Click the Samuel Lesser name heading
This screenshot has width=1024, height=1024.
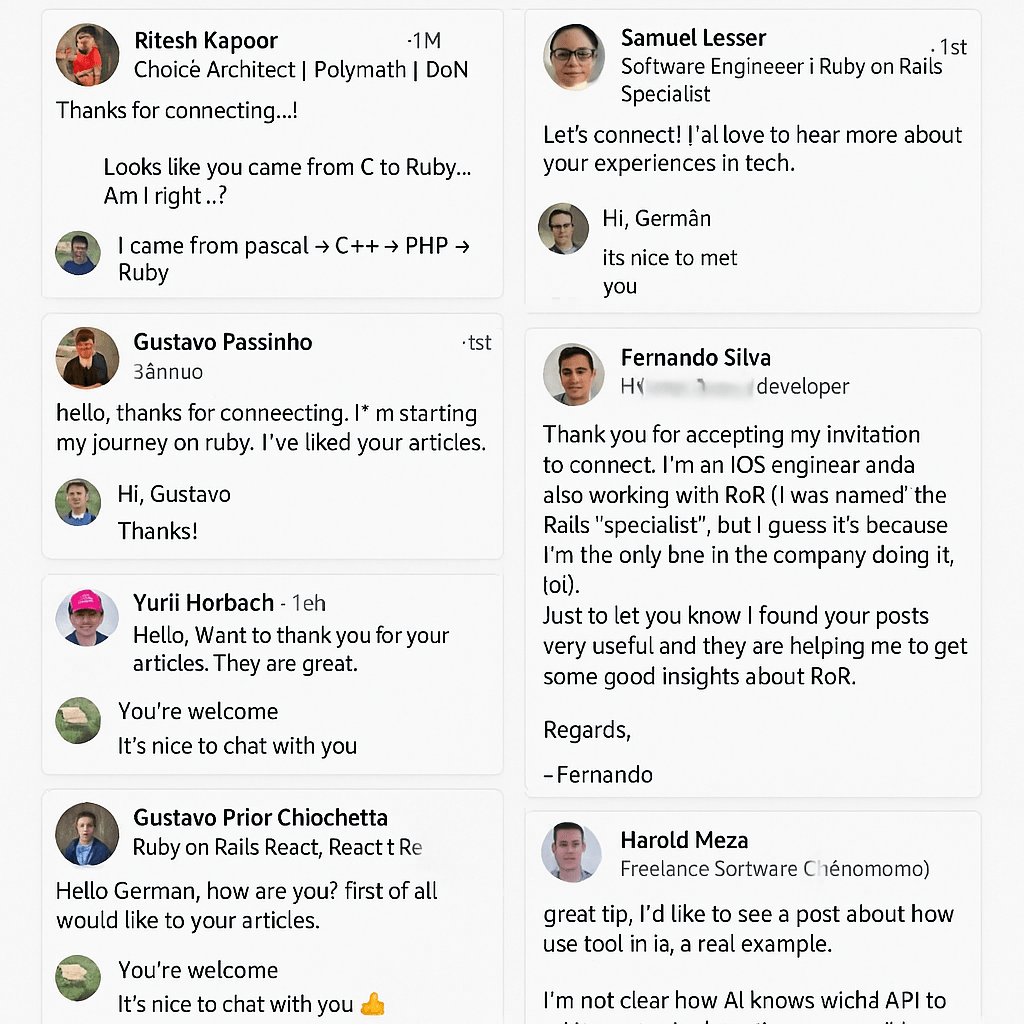tap(693, 38)
